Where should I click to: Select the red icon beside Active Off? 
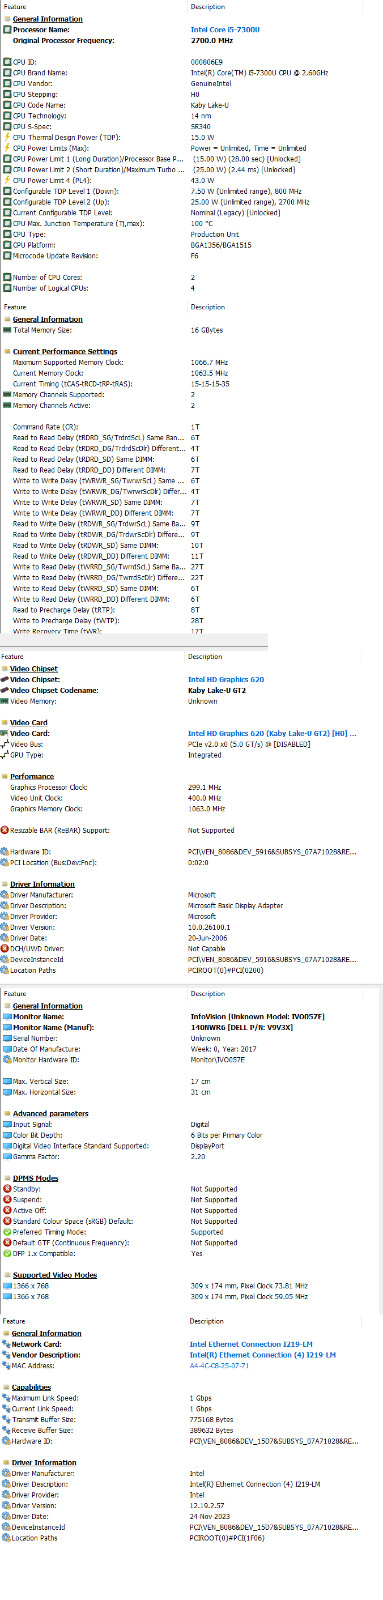coord(6,1210)
